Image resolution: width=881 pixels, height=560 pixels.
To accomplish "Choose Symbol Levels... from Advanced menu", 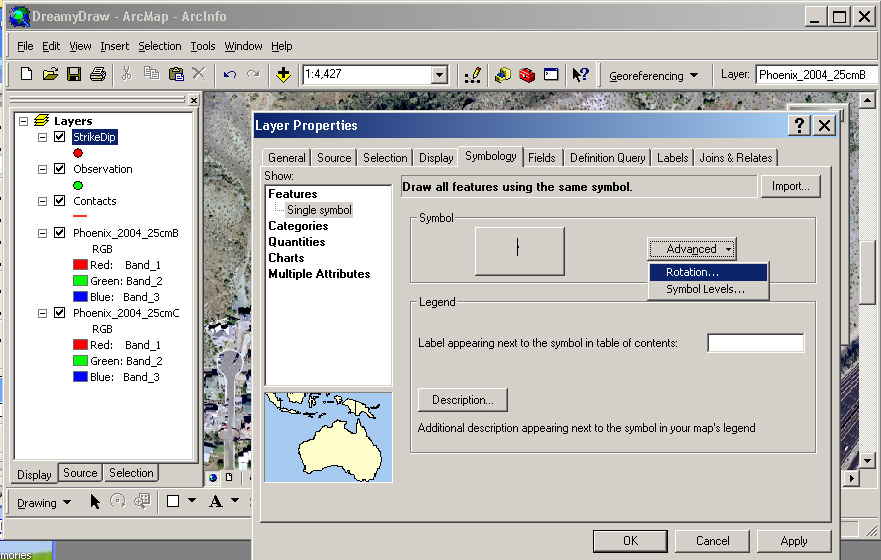I will click(x=709, y=289).
